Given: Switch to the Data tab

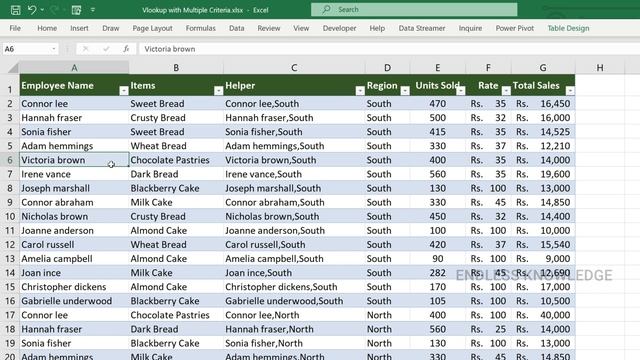Looking at the screenshot, I should [236, 28].
